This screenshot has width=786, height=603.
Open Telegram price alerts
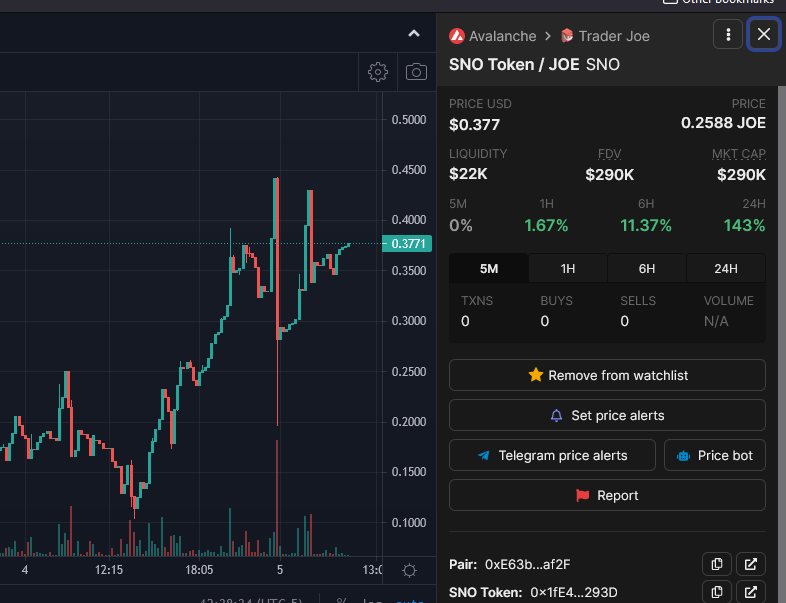click(552, 455)
